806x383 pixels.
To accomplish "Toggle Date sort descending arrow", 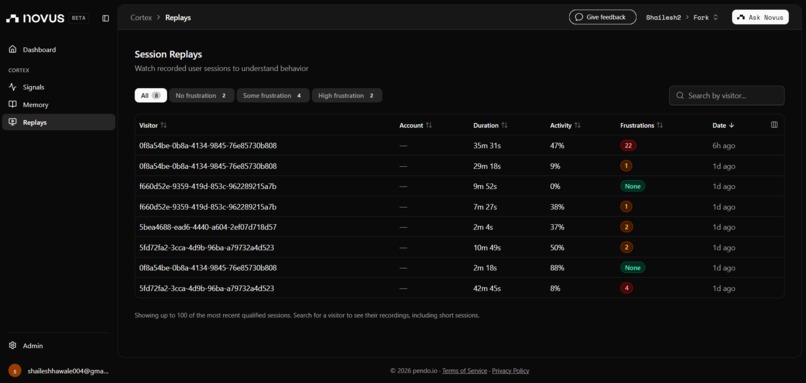I will (x=731, y=125).
